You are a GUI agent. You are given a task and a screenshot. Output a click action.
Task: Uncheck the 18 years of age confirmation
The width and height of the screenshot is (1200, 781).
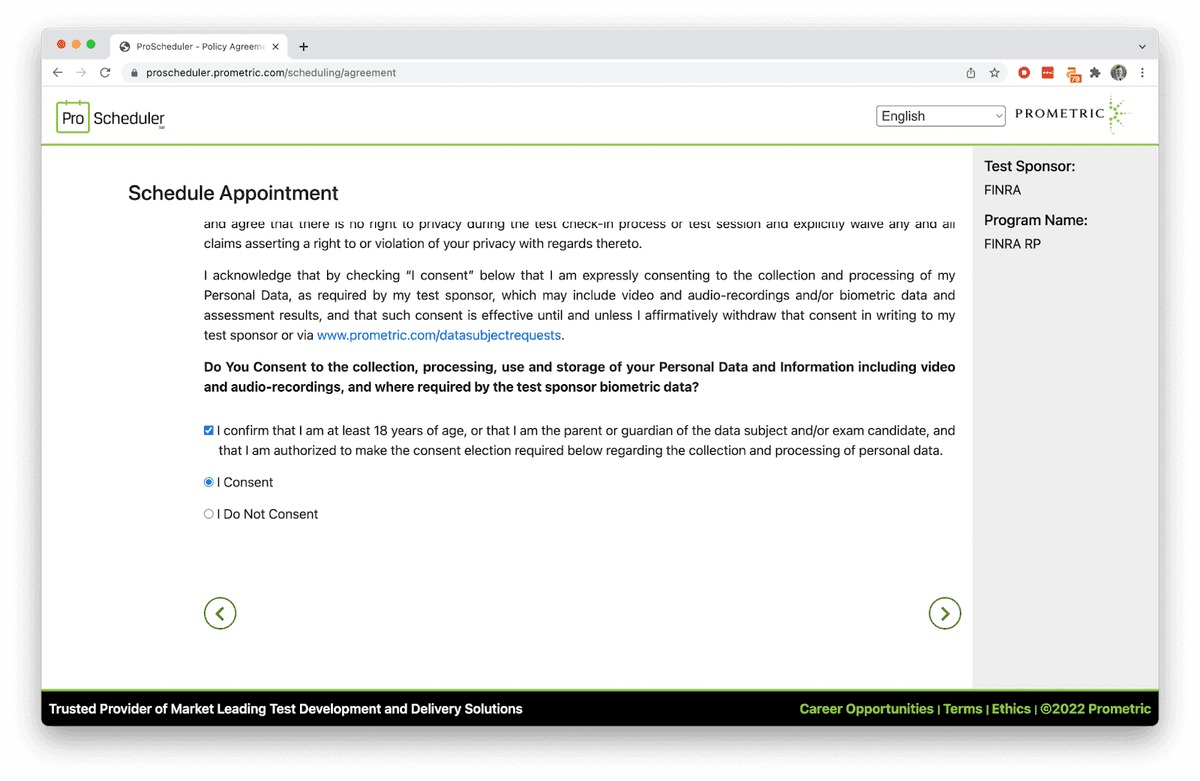(x=209, y=431)
